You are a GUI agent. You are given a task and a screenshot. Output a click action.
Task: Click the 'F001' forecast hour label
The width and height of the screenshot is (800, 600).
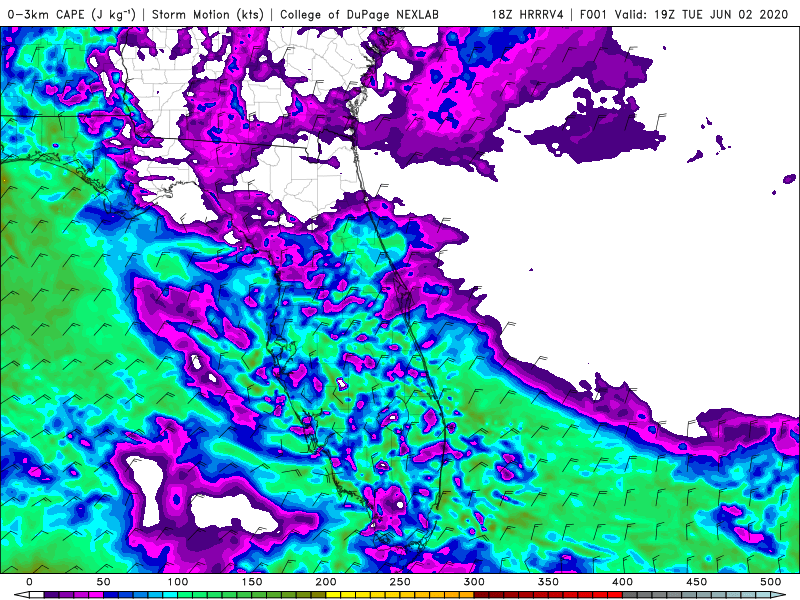click(594, 14)
